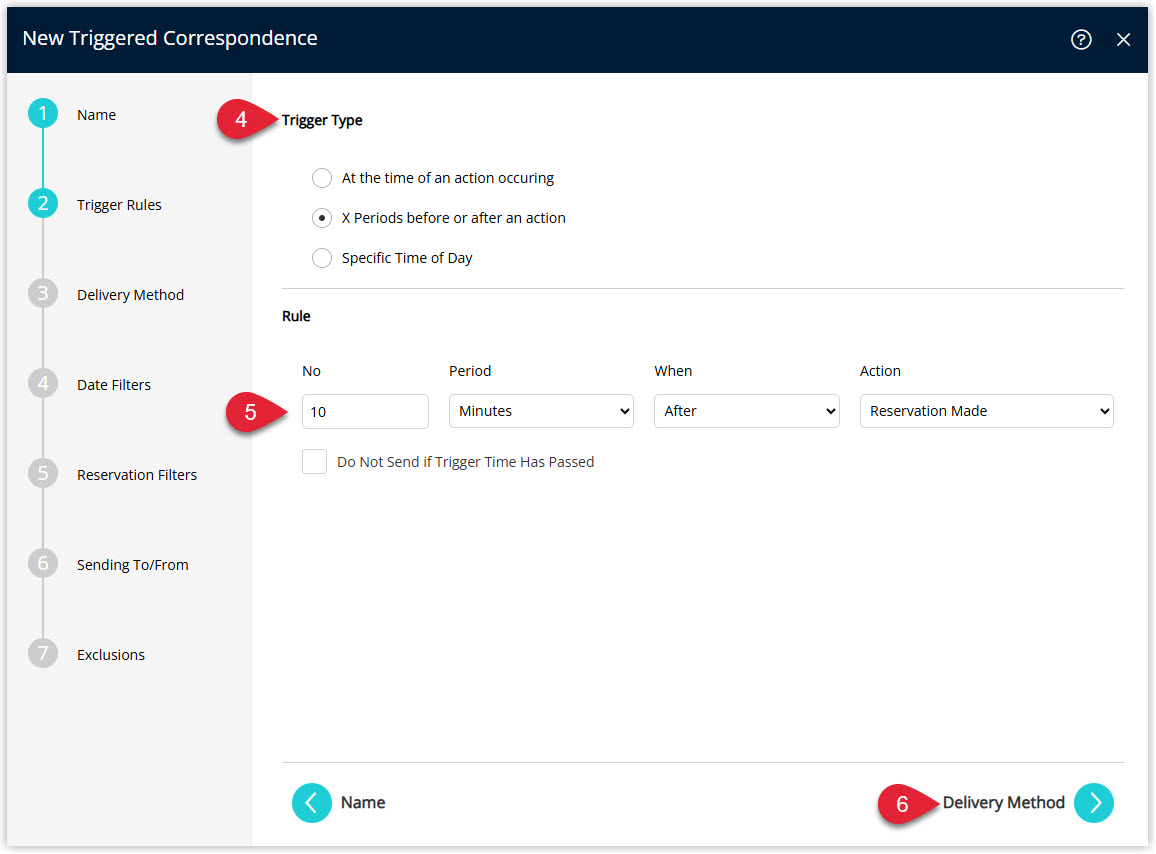Tick 'Do Not Send if Trigger Time Has Passed'
Image resolution: width=1156 pixels, height=854 pixels.
[x=314, y=462]
